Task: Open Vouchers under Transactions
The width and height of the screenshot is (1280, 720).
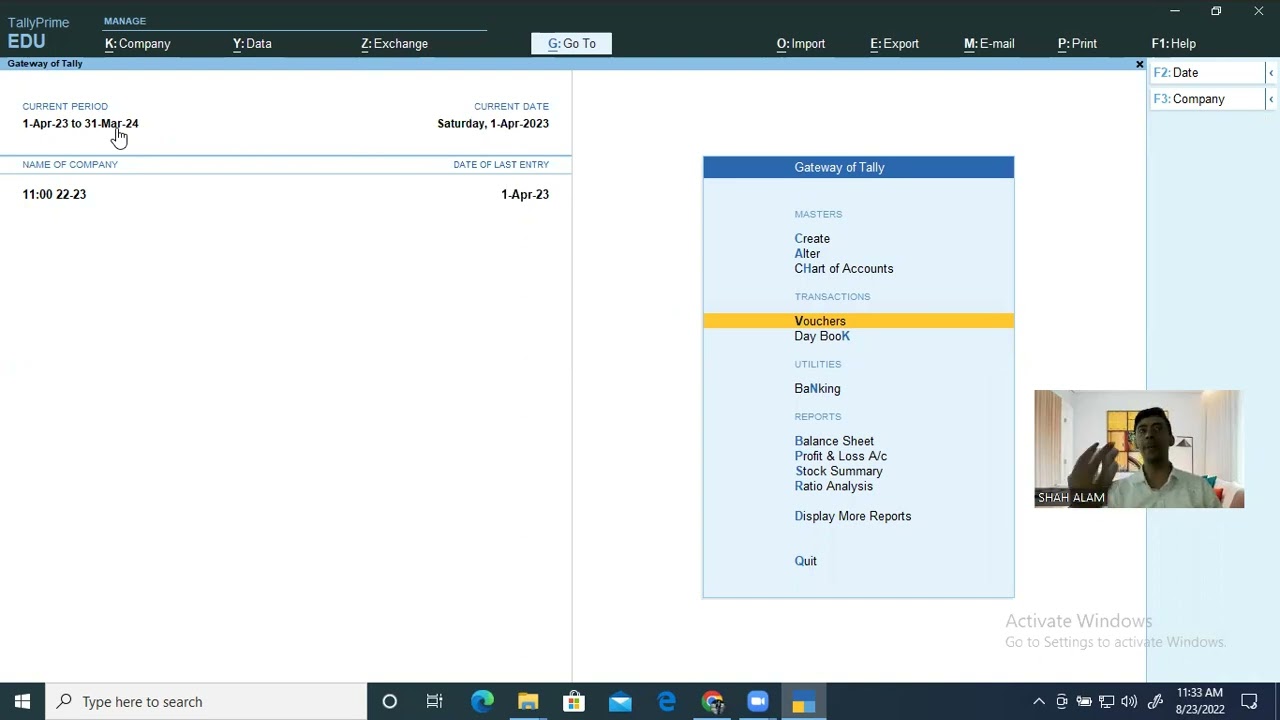Action: [x=858, y=321]
